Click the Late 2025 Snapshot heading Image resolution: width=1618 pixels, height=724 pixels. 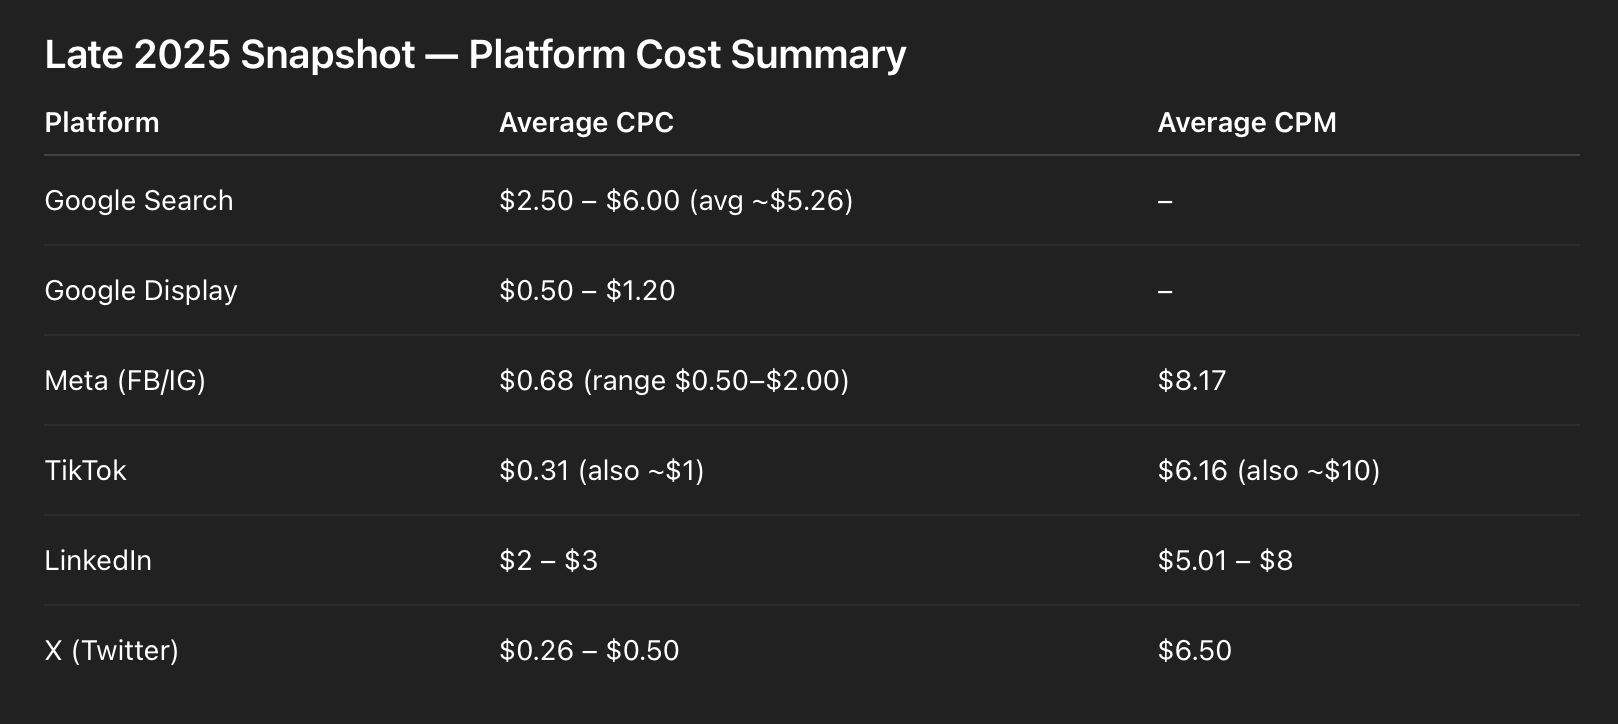(x=475, y=55)
